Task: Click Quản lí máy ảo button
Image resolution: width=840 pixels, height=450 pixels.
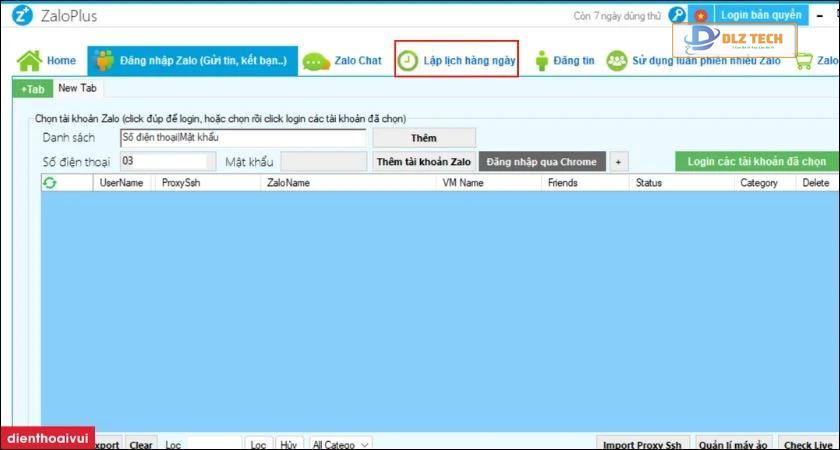Action: pyautogui.click(x=733, y=444)
